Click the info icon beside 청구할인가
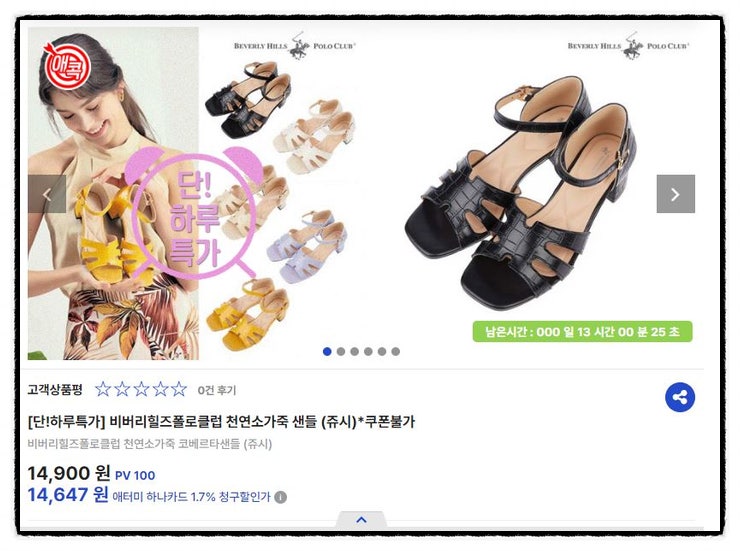 280,497
